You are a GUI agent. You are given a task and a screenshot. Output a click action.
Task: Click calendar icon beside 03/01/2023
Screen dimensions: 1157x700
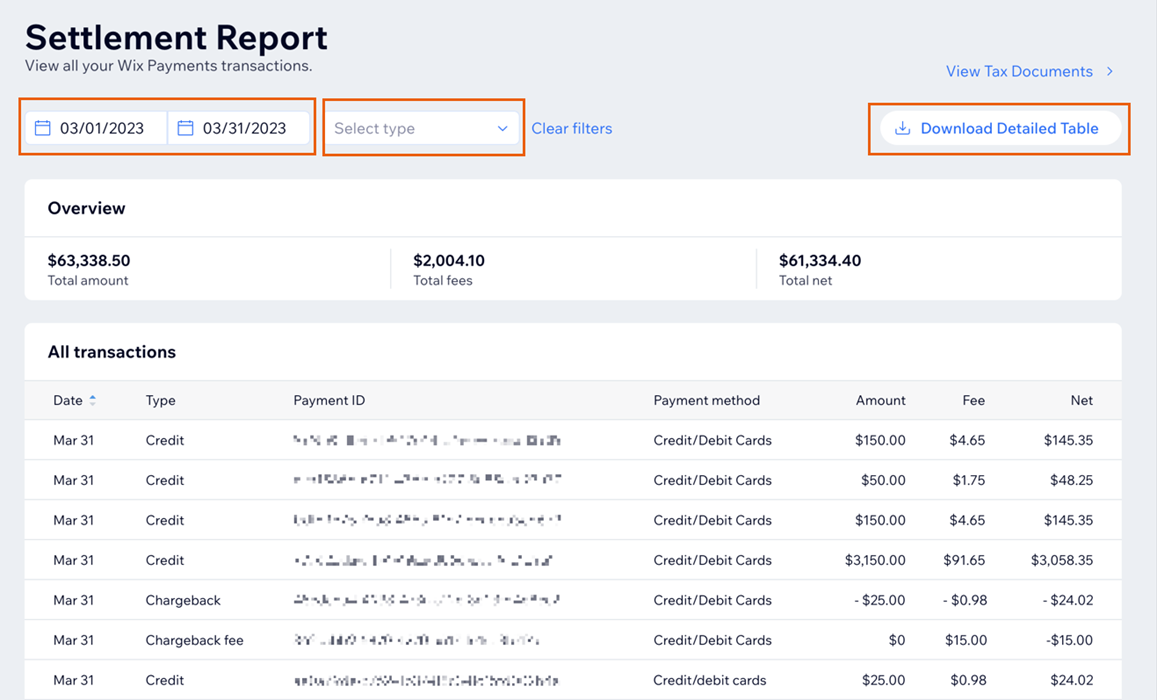point(43,128)
